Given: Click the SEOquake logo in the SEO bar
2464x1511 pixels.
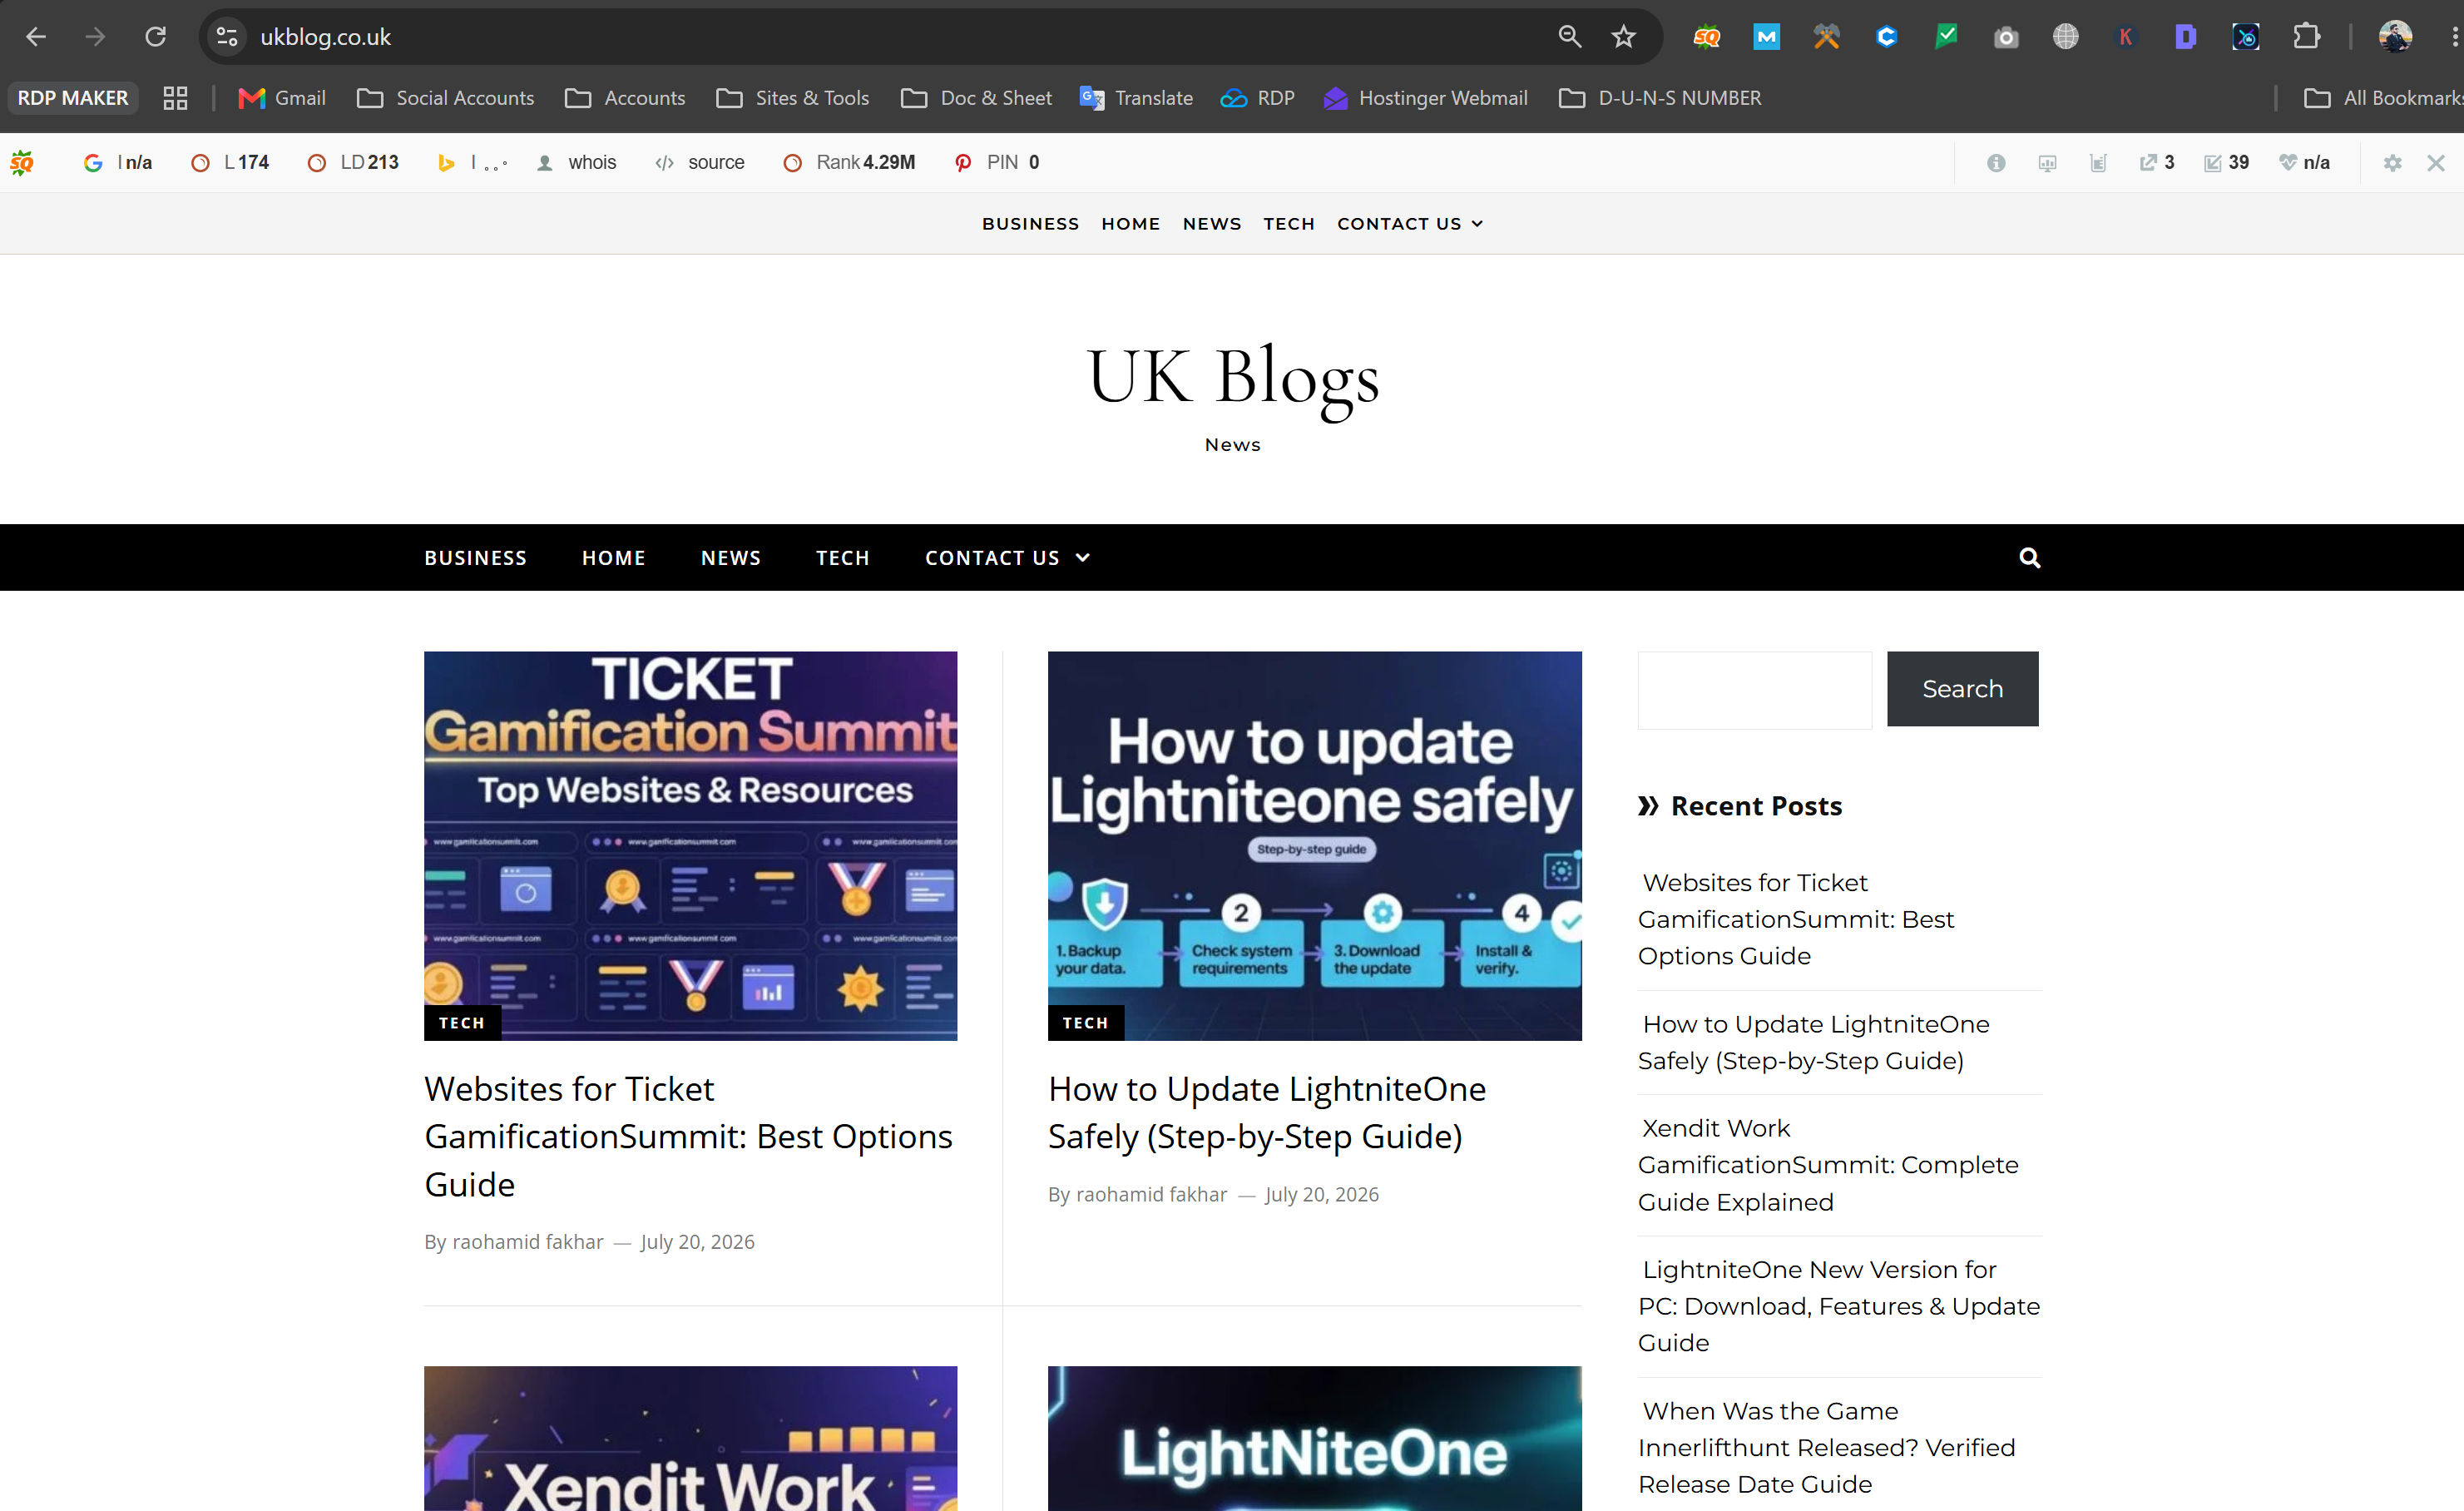Looking at the screenshot, I should (22, 162).
